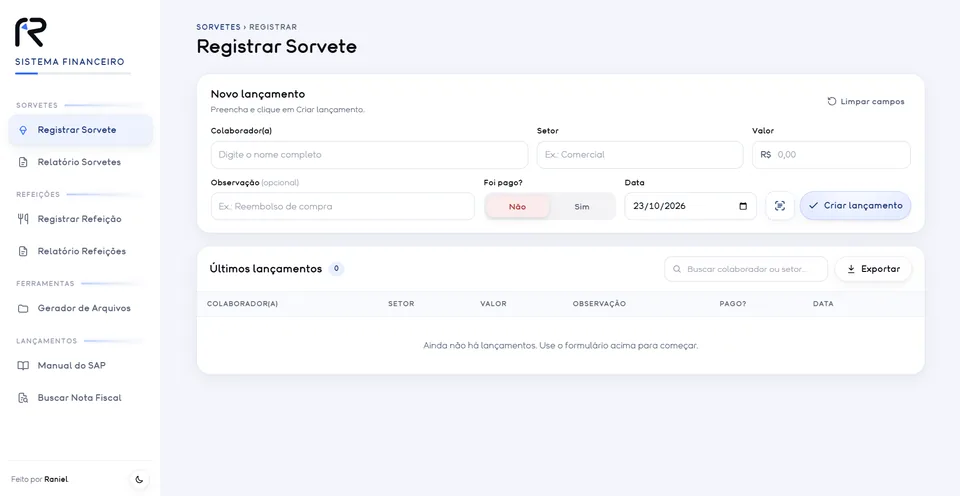Click the date value 23/10/2026
This screenshot has height=496, width=960.
coord(659,206)
